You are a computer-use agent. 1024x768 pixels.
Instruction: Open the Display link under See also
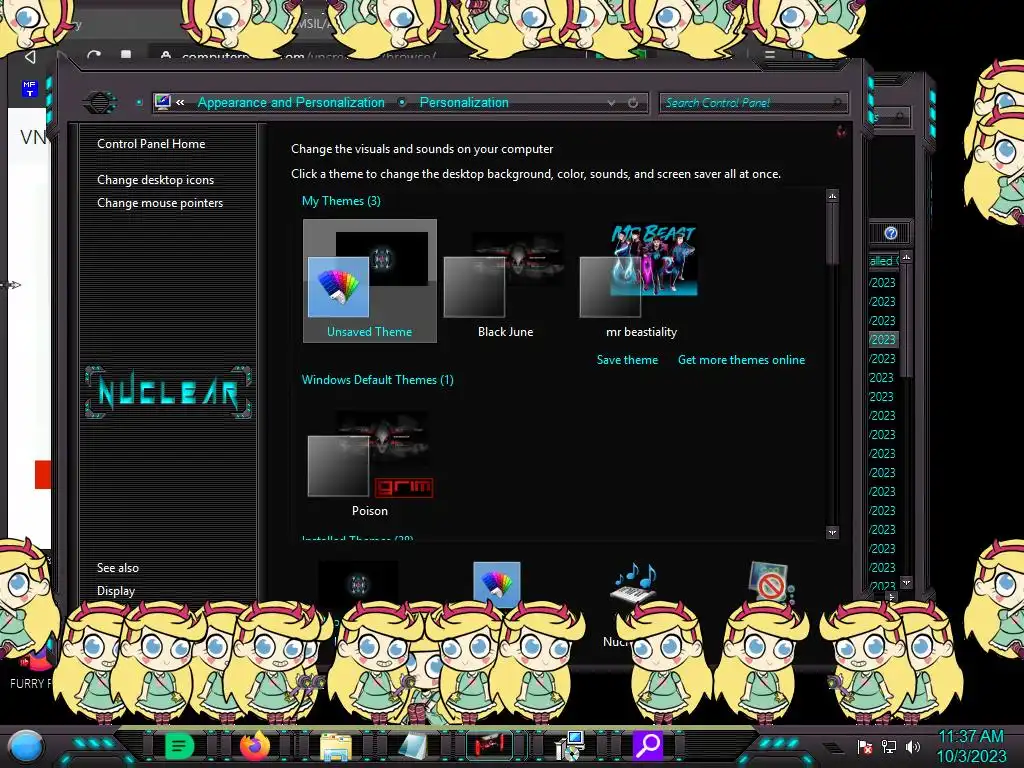pos(116,591)
